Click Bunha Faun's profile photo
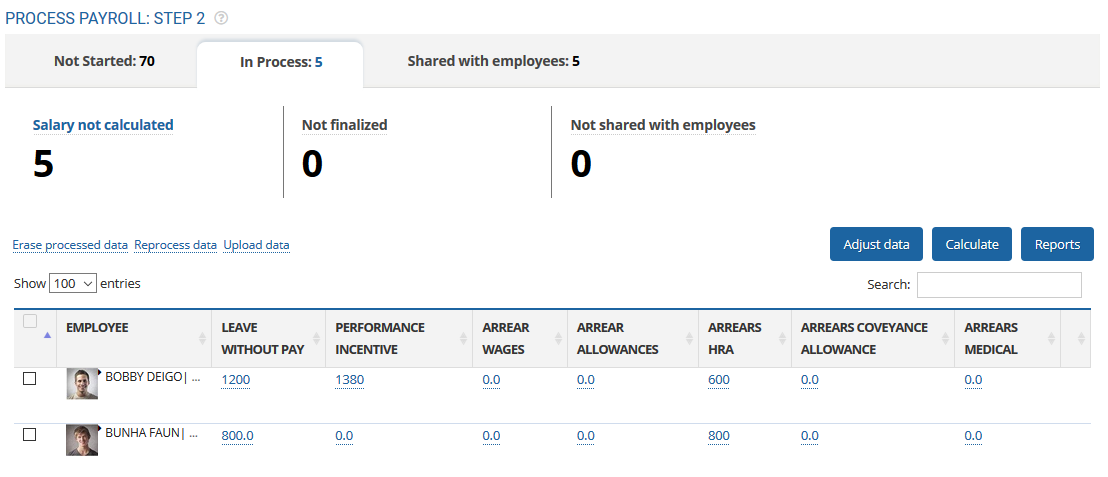 (82, 440)
